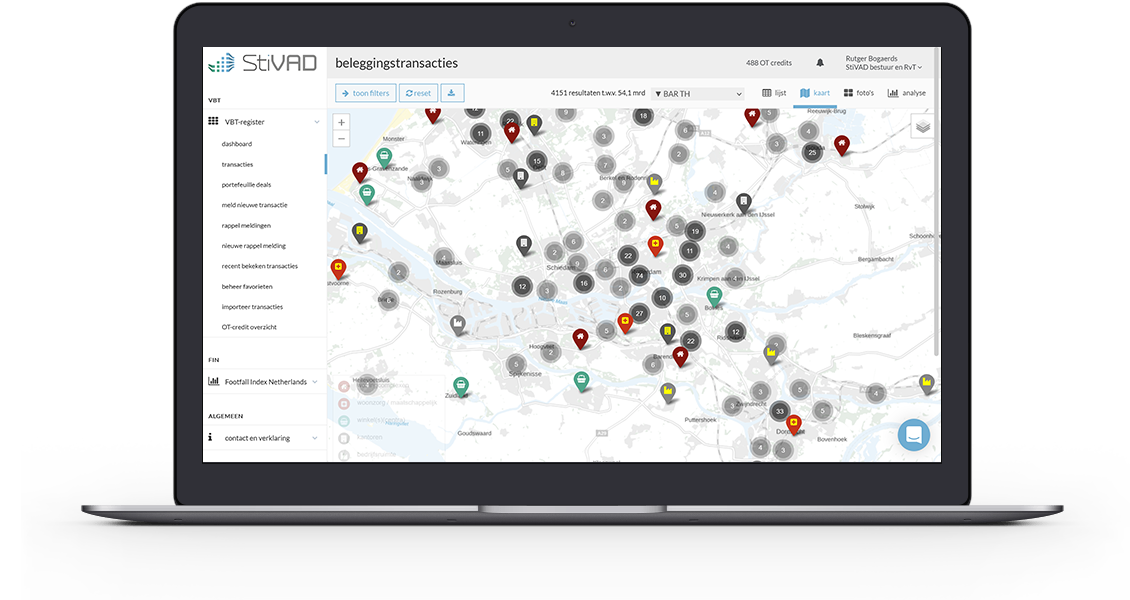Open the map cluster numbered 25
Screen dimensions: 1130x600
point(812,152)
